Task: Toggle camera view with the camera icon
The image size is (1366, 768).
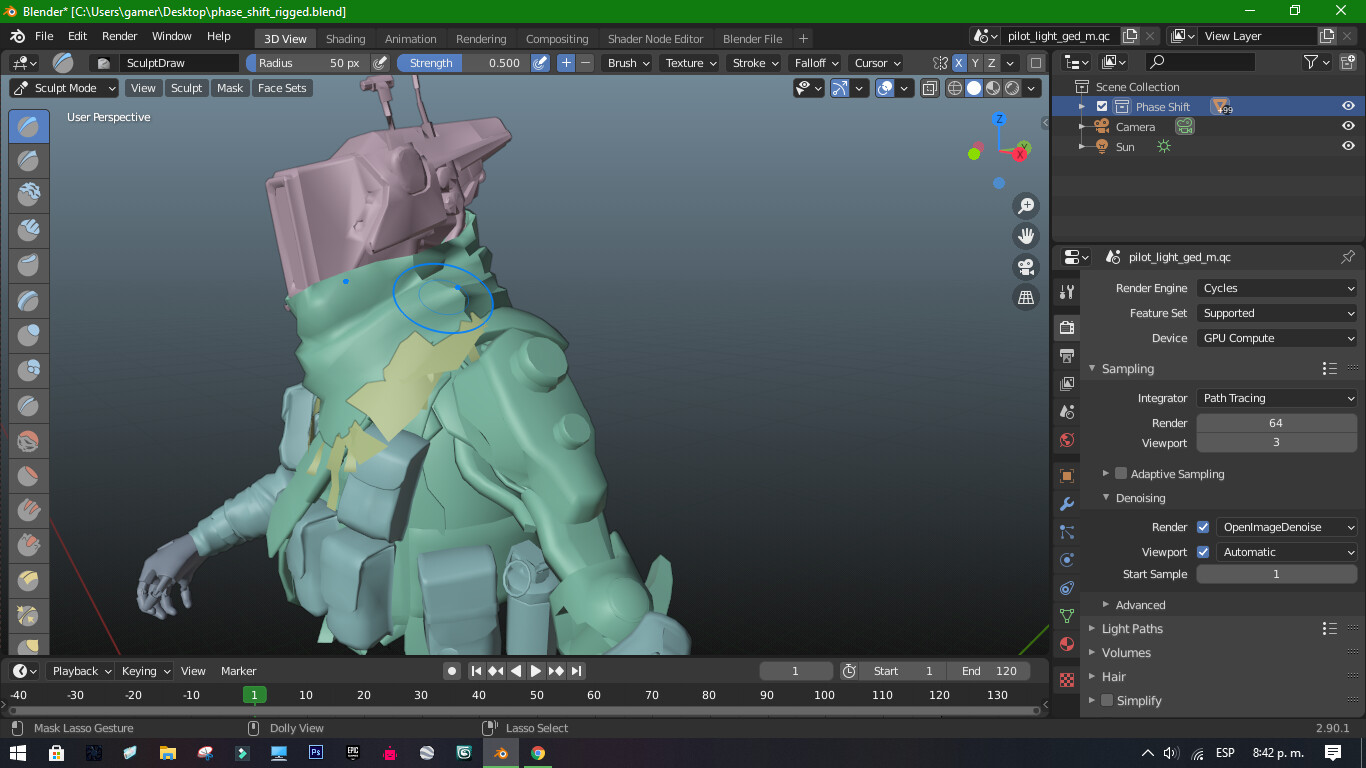Action: tap(1025, 267)
